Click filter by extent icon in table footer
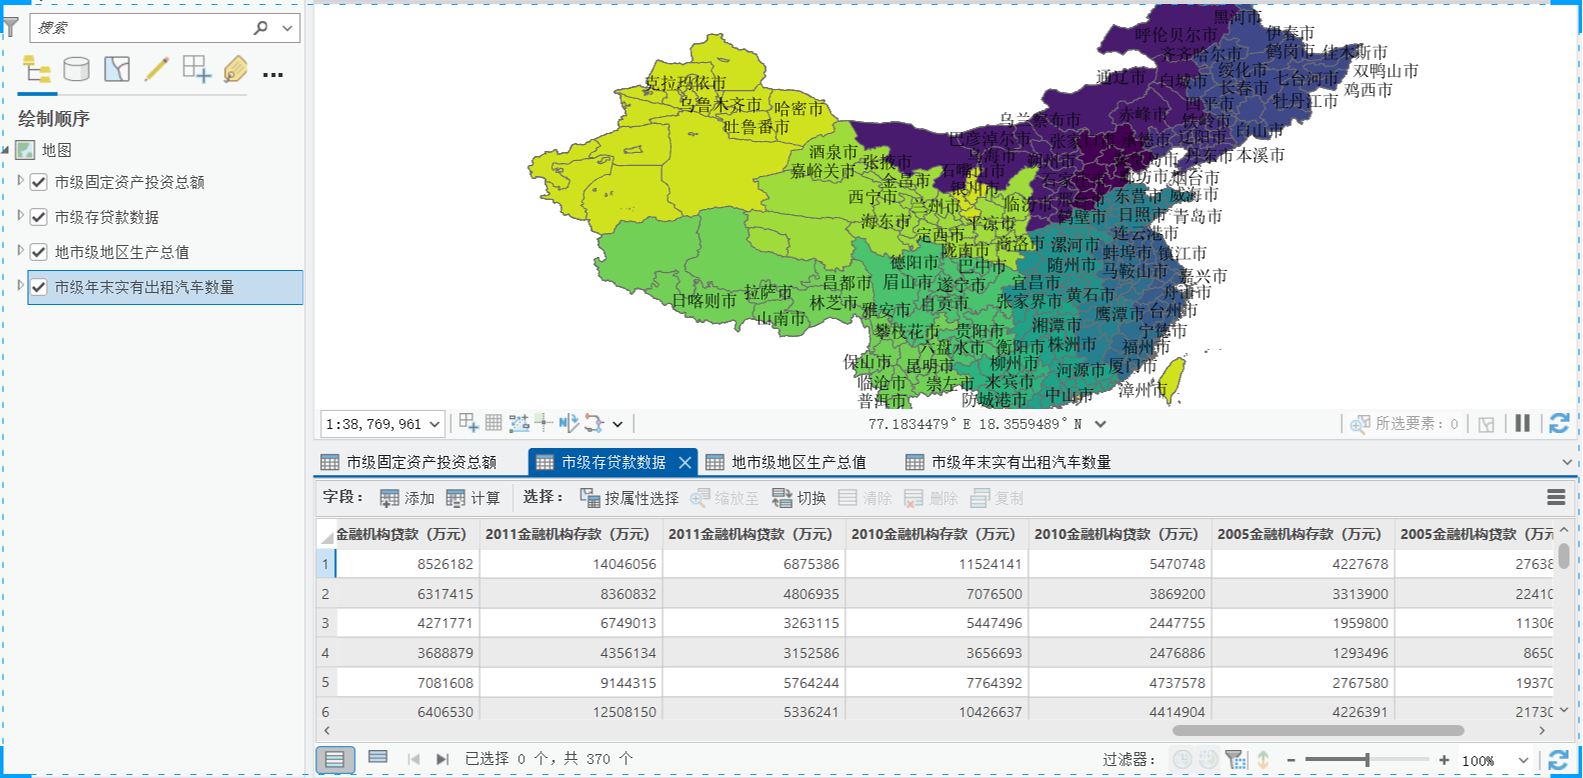Image resolution: width=1583 pixels, height=778 pixels. 1236,760
